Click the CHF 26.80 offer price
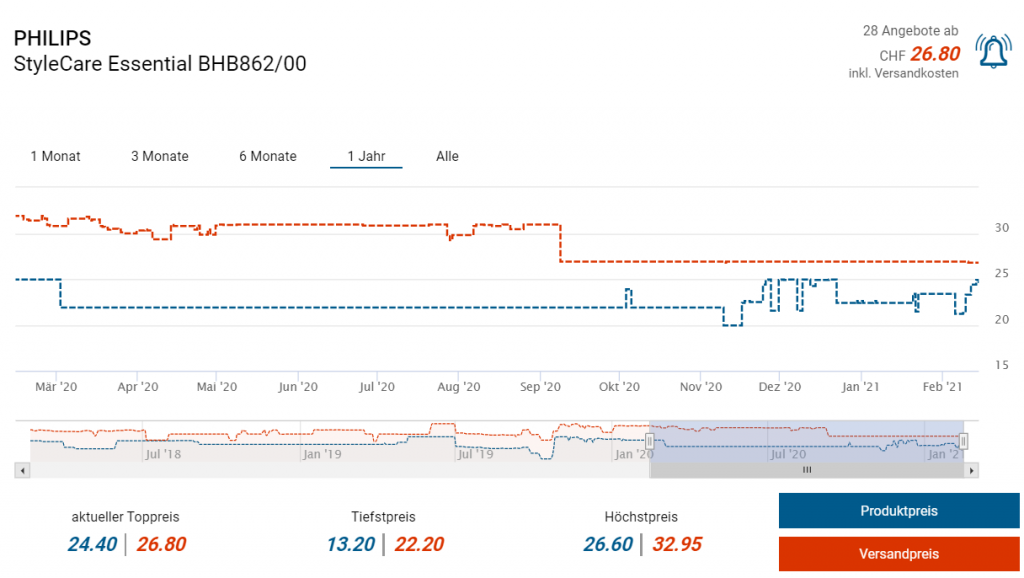Screen dimensions: 1024x578 920,54
